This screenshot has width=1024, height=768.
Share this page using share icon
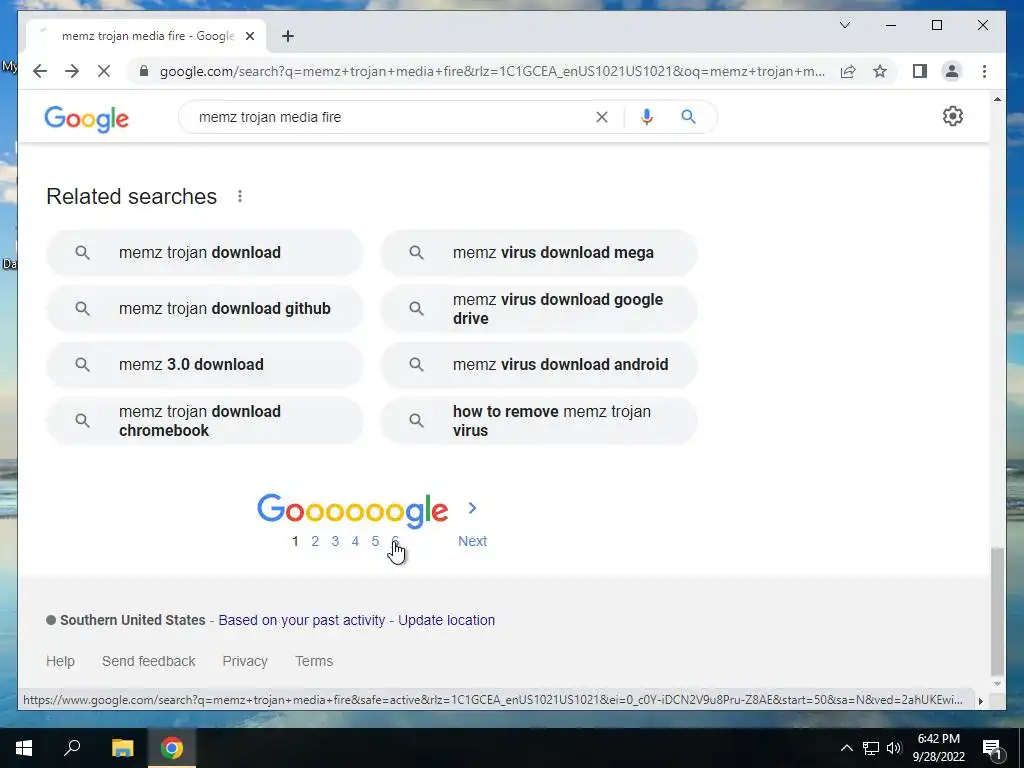click(848, 71)
